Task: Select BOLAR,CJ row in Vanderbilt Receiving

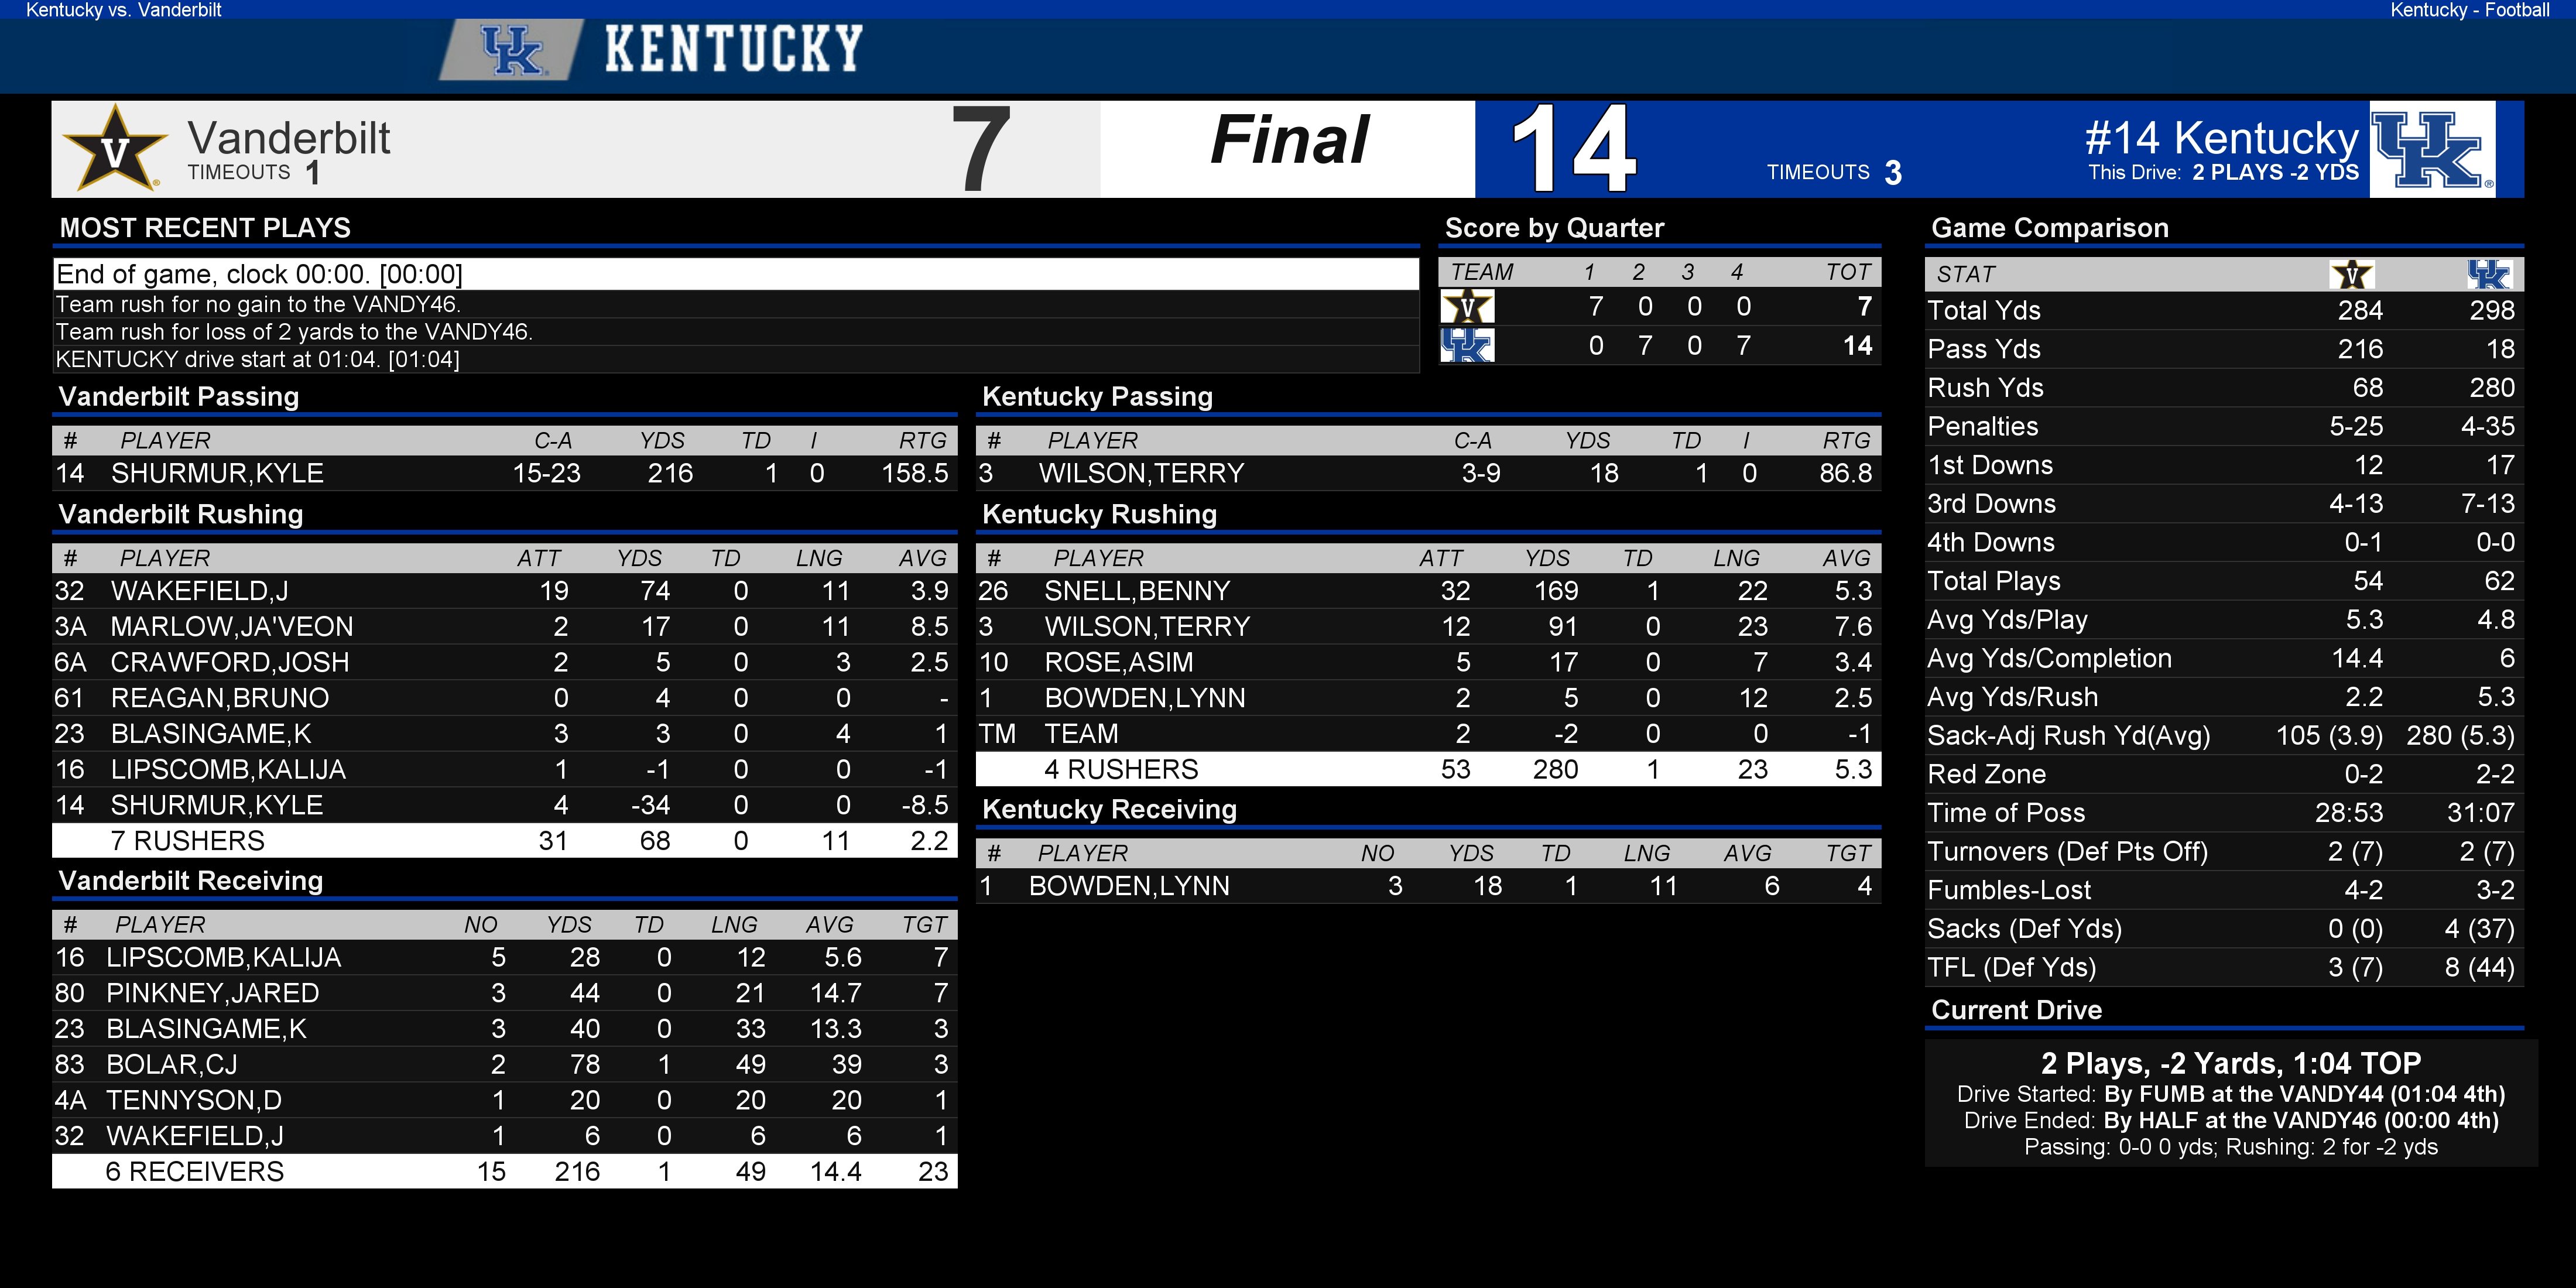Action: click(x=505, y=1064)
